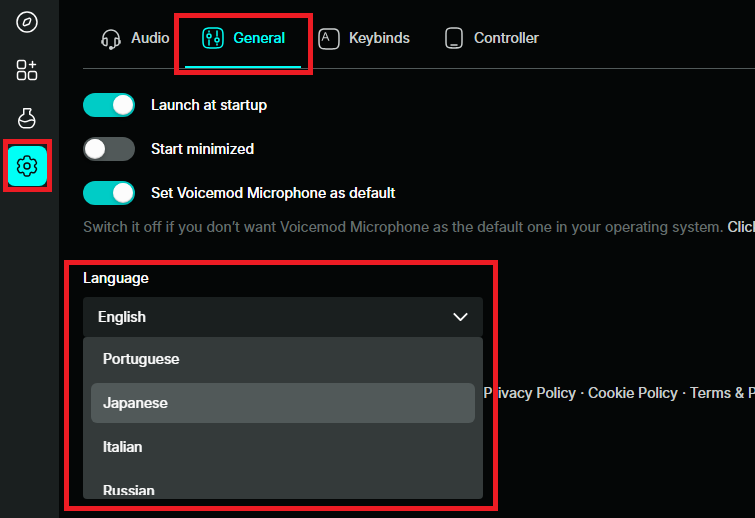Click the Language dropdown chevron arrow
The image size is (755, 518).
[460, 317]
